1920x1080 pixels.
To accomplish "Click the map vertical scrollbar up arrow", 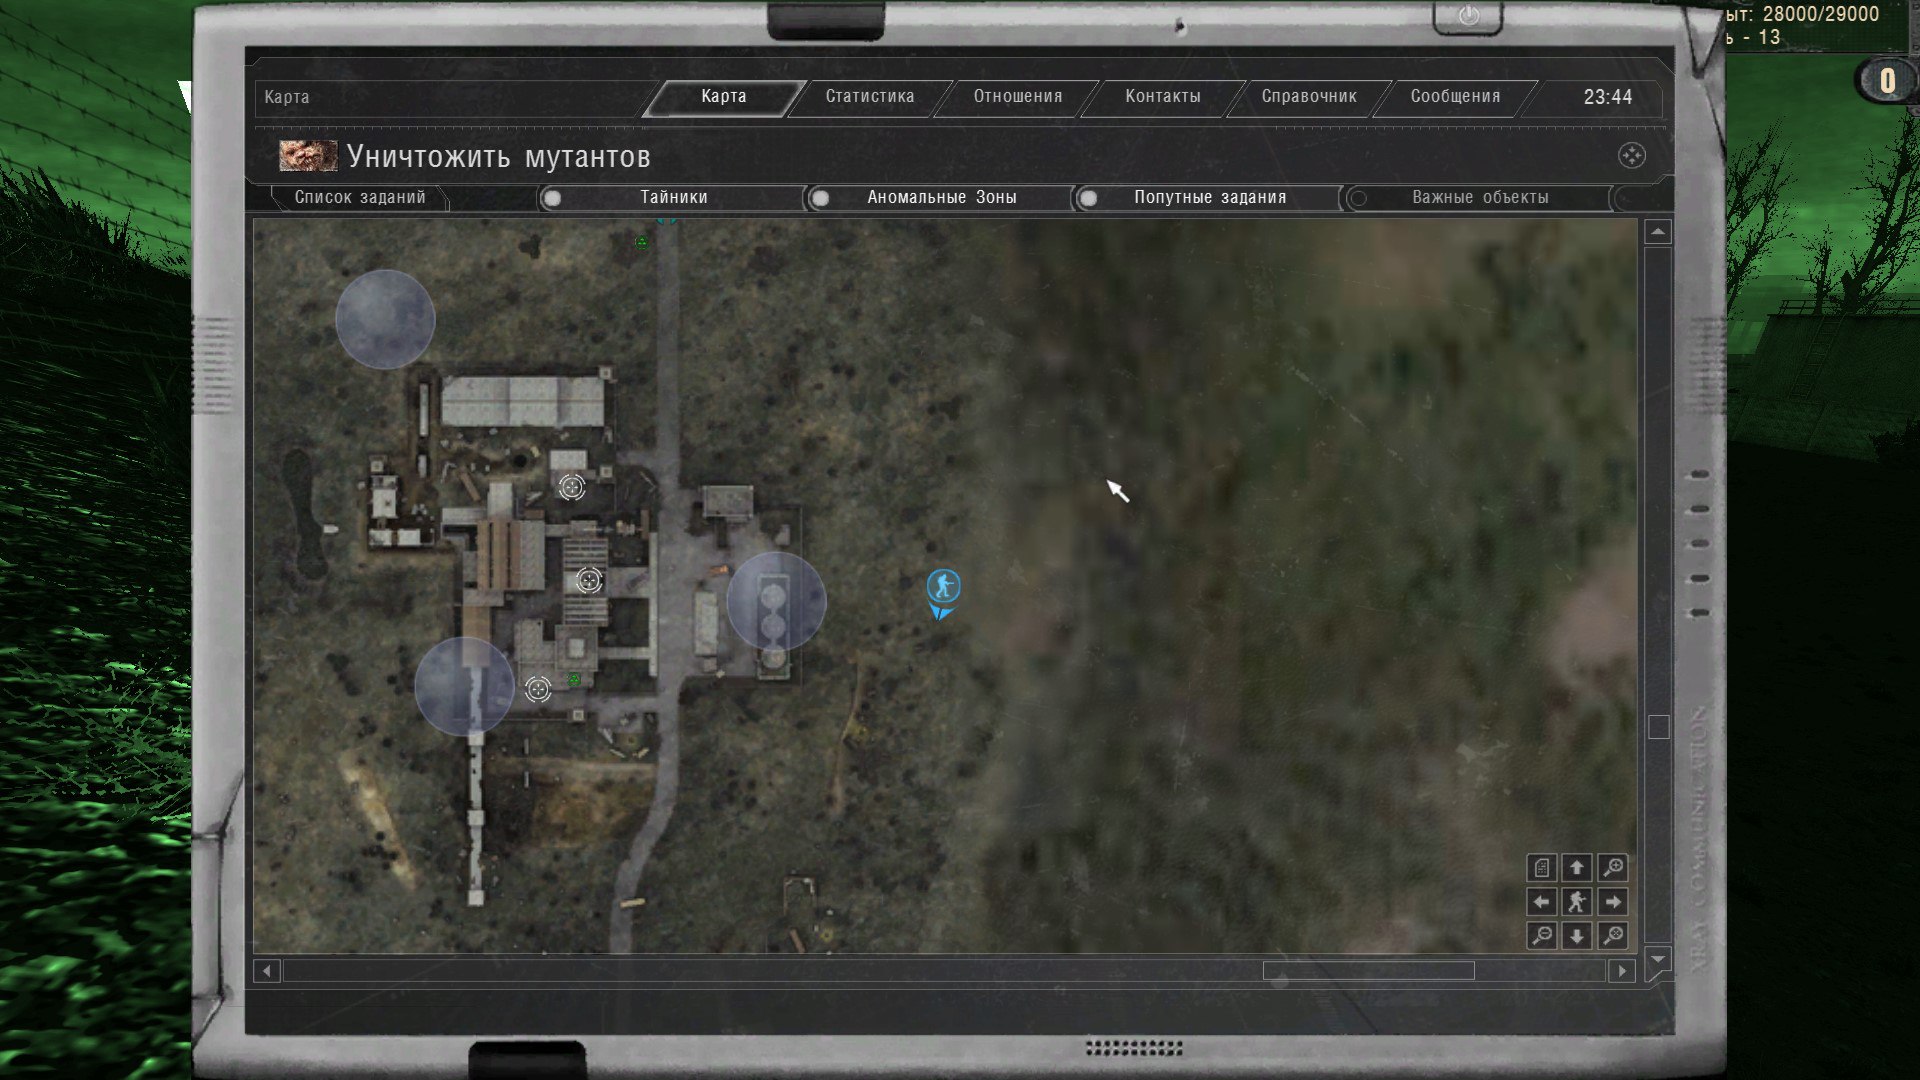I will coord(1658,232).
